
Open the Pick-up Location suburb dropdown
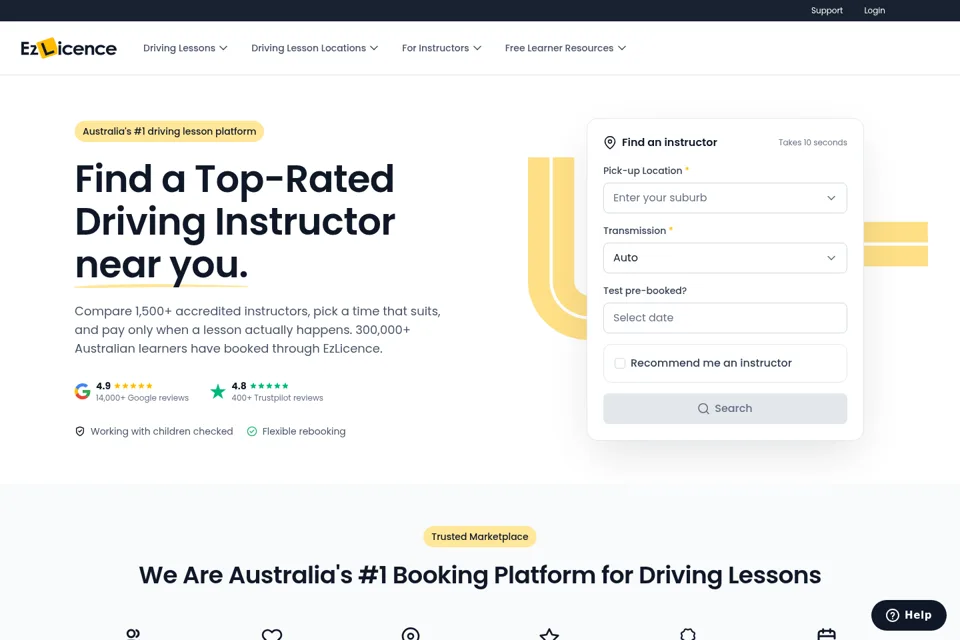[725, 198]
